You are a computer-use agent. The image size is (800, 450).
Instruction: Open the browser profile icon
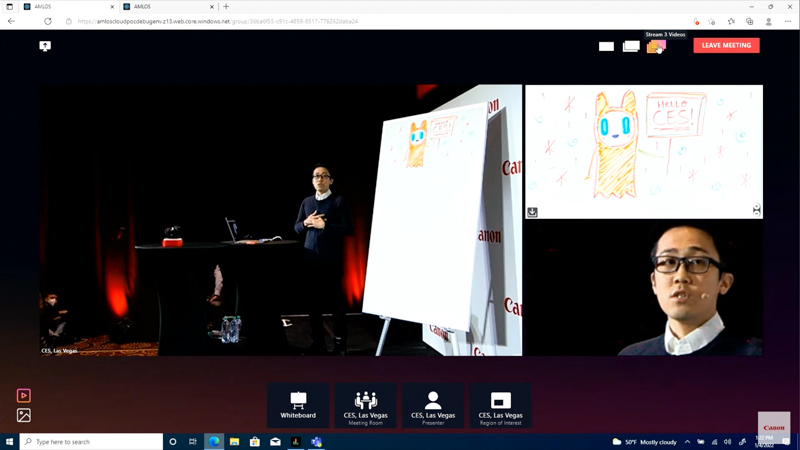click(768, 21)
